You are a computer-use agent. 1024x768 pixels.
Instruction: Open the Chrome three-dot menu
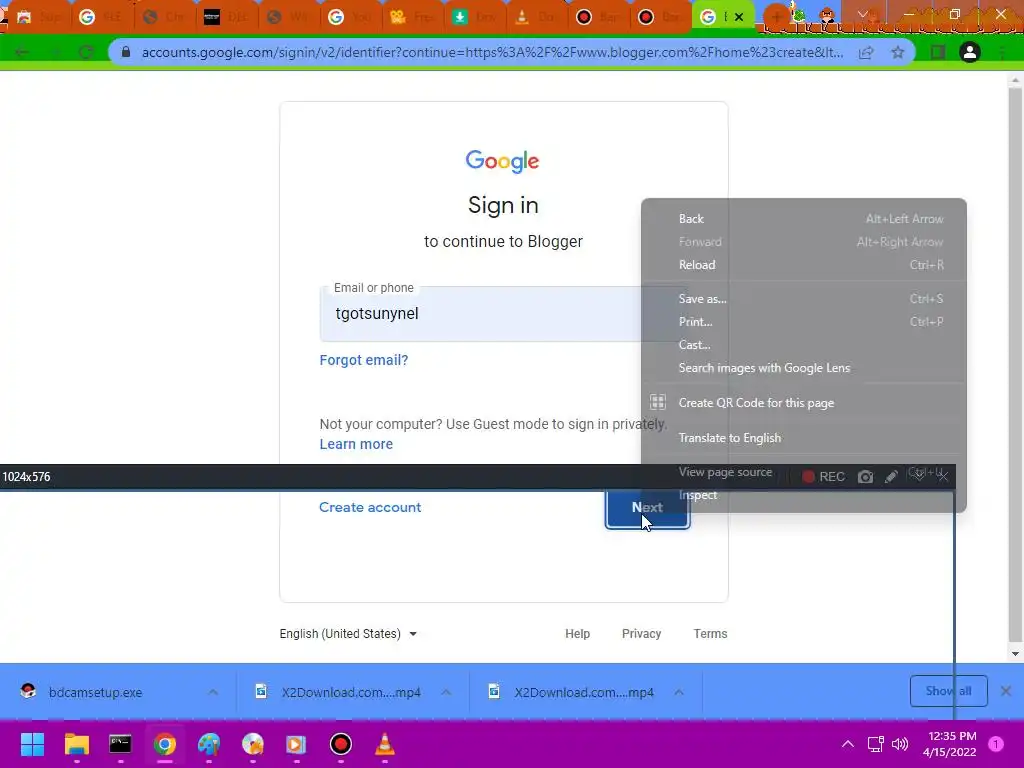(1002, 52)
